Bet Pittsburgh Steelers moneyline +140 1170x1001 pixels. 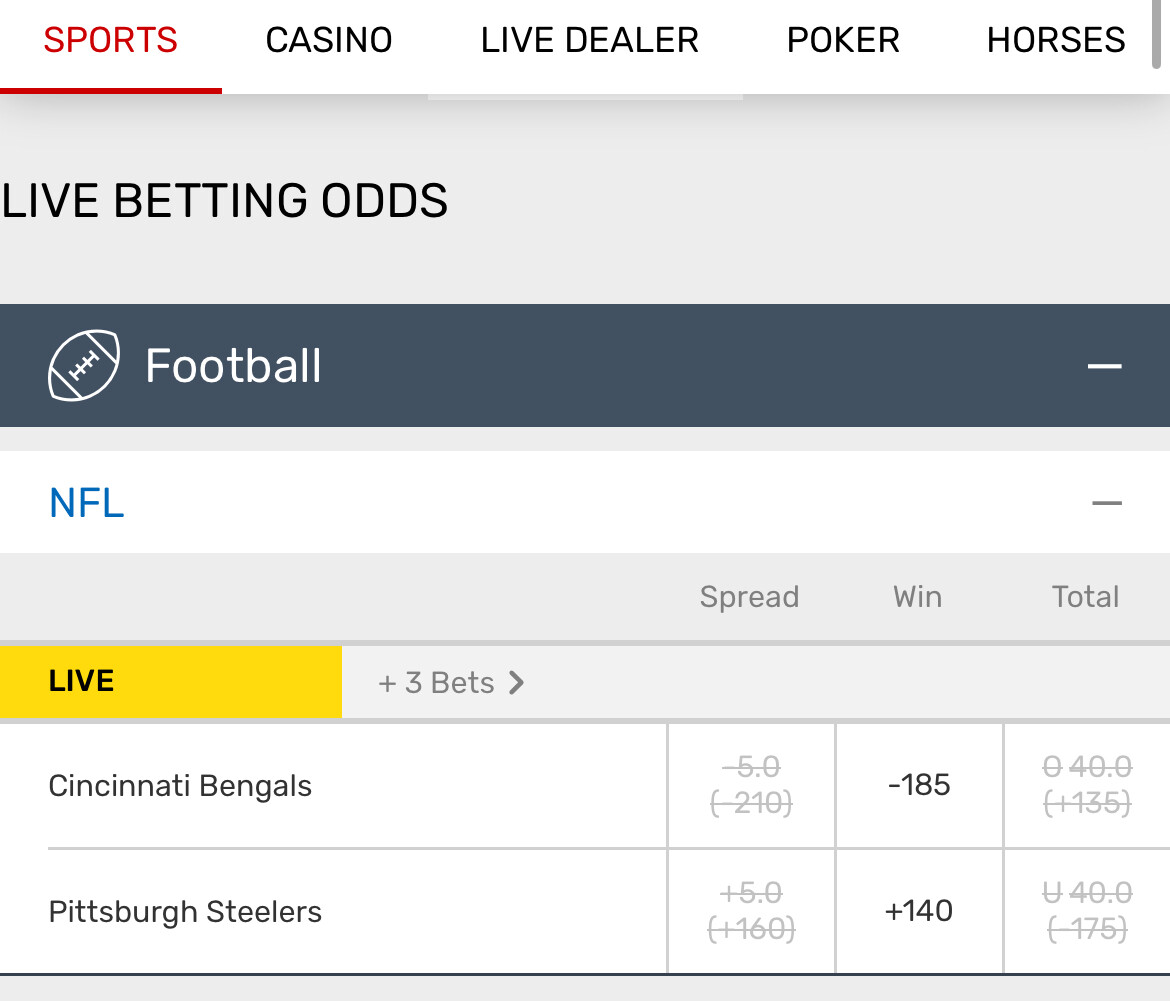click(919, 911)
